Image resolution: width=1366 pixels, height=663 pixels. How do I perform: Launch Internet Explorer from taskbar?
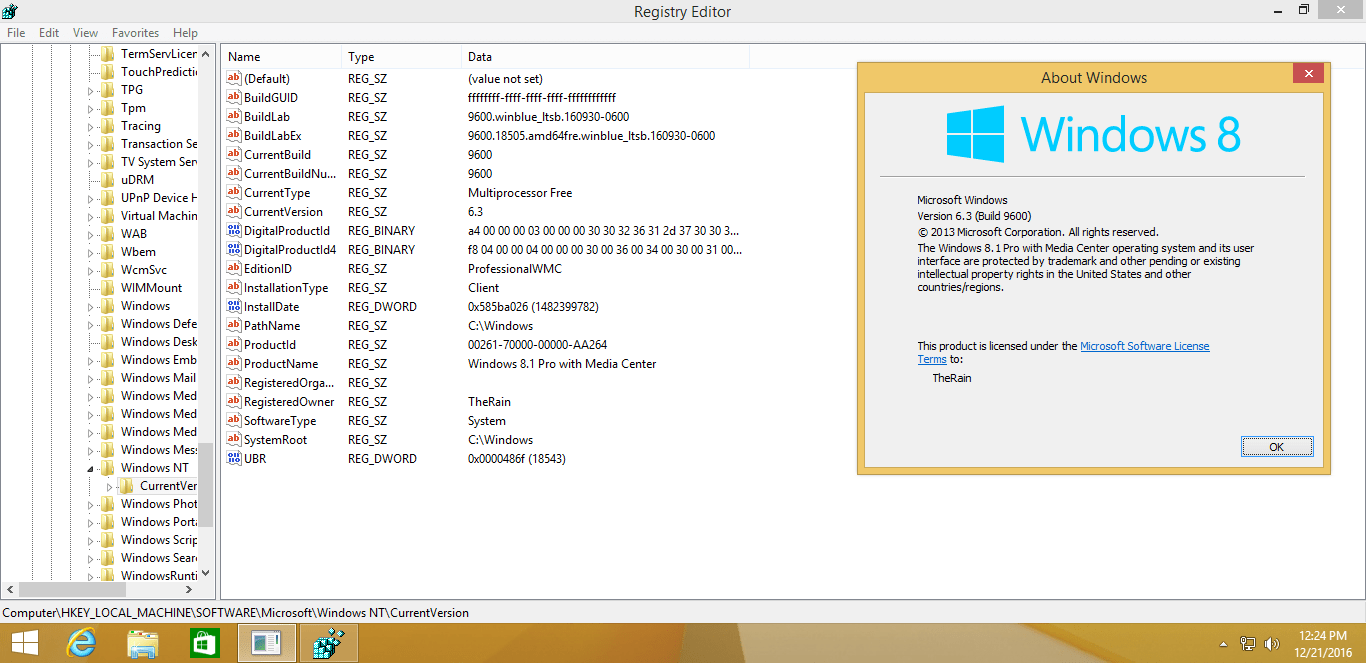coord(81,643)
